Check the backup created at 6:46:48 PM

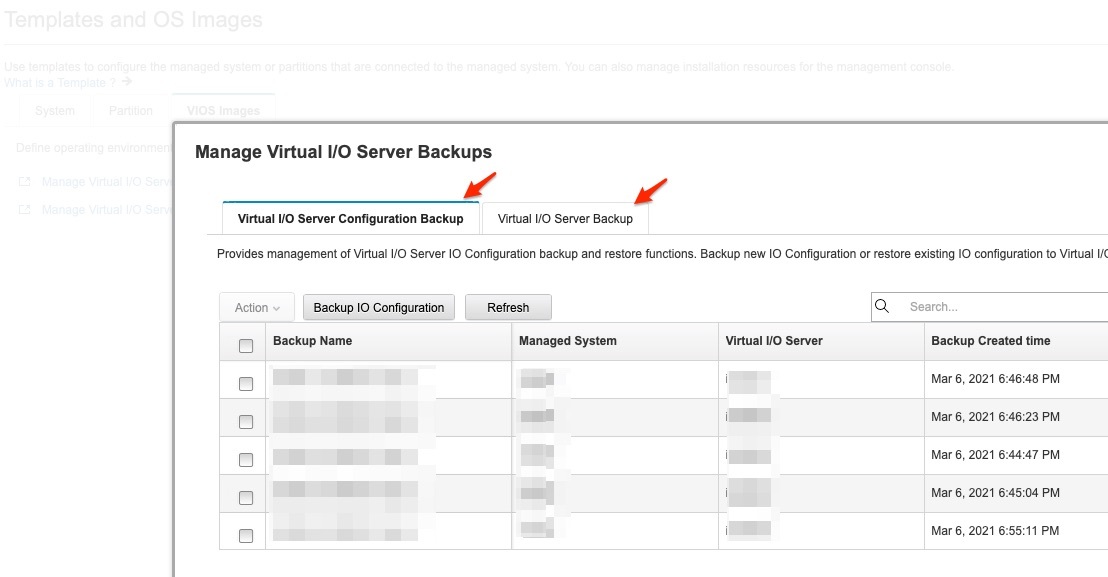coord(246,384)
